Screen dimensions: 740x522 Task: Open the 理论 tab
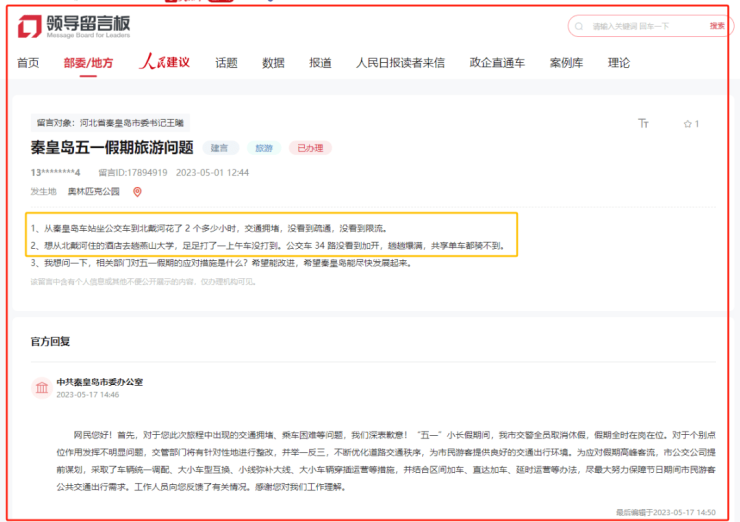(x=619, y=63)
